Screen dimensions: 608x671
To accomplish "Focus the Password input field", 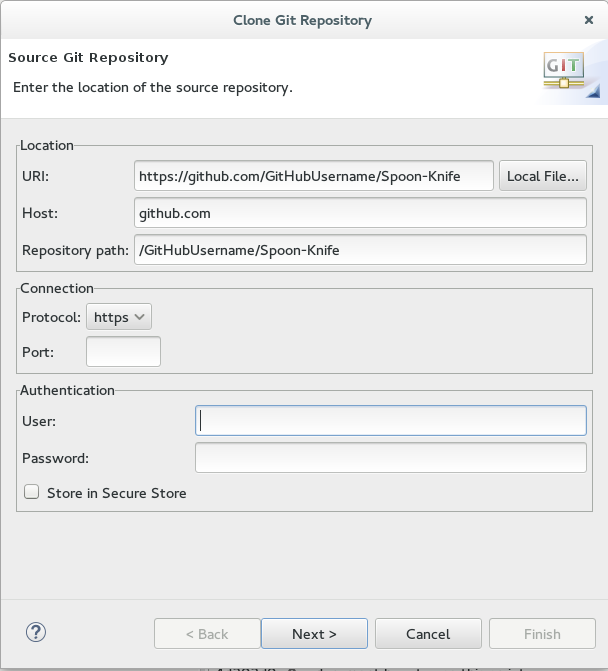I will pyautogui.click(x=391, y=458).
